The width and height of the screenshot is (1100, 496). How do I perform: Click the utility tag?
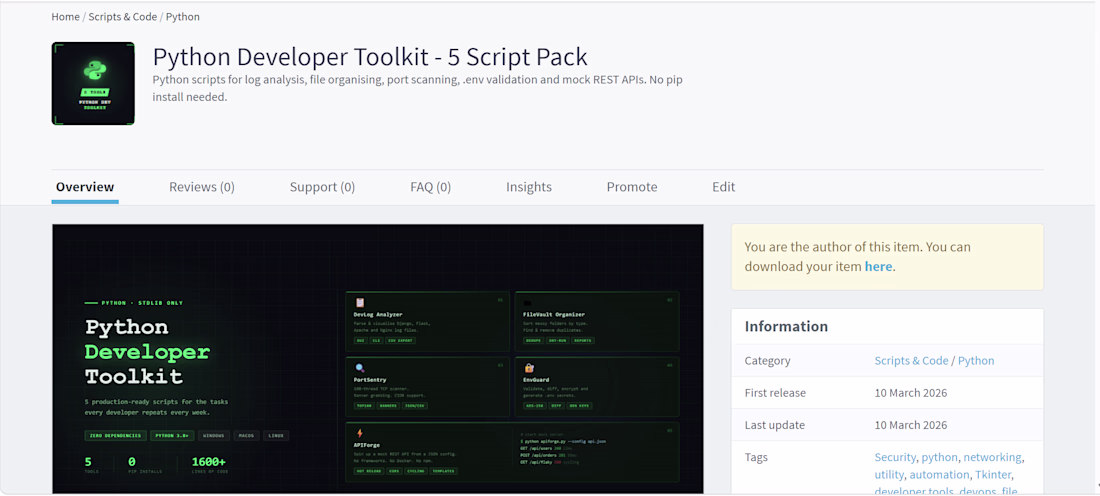[x=889, y=475]
